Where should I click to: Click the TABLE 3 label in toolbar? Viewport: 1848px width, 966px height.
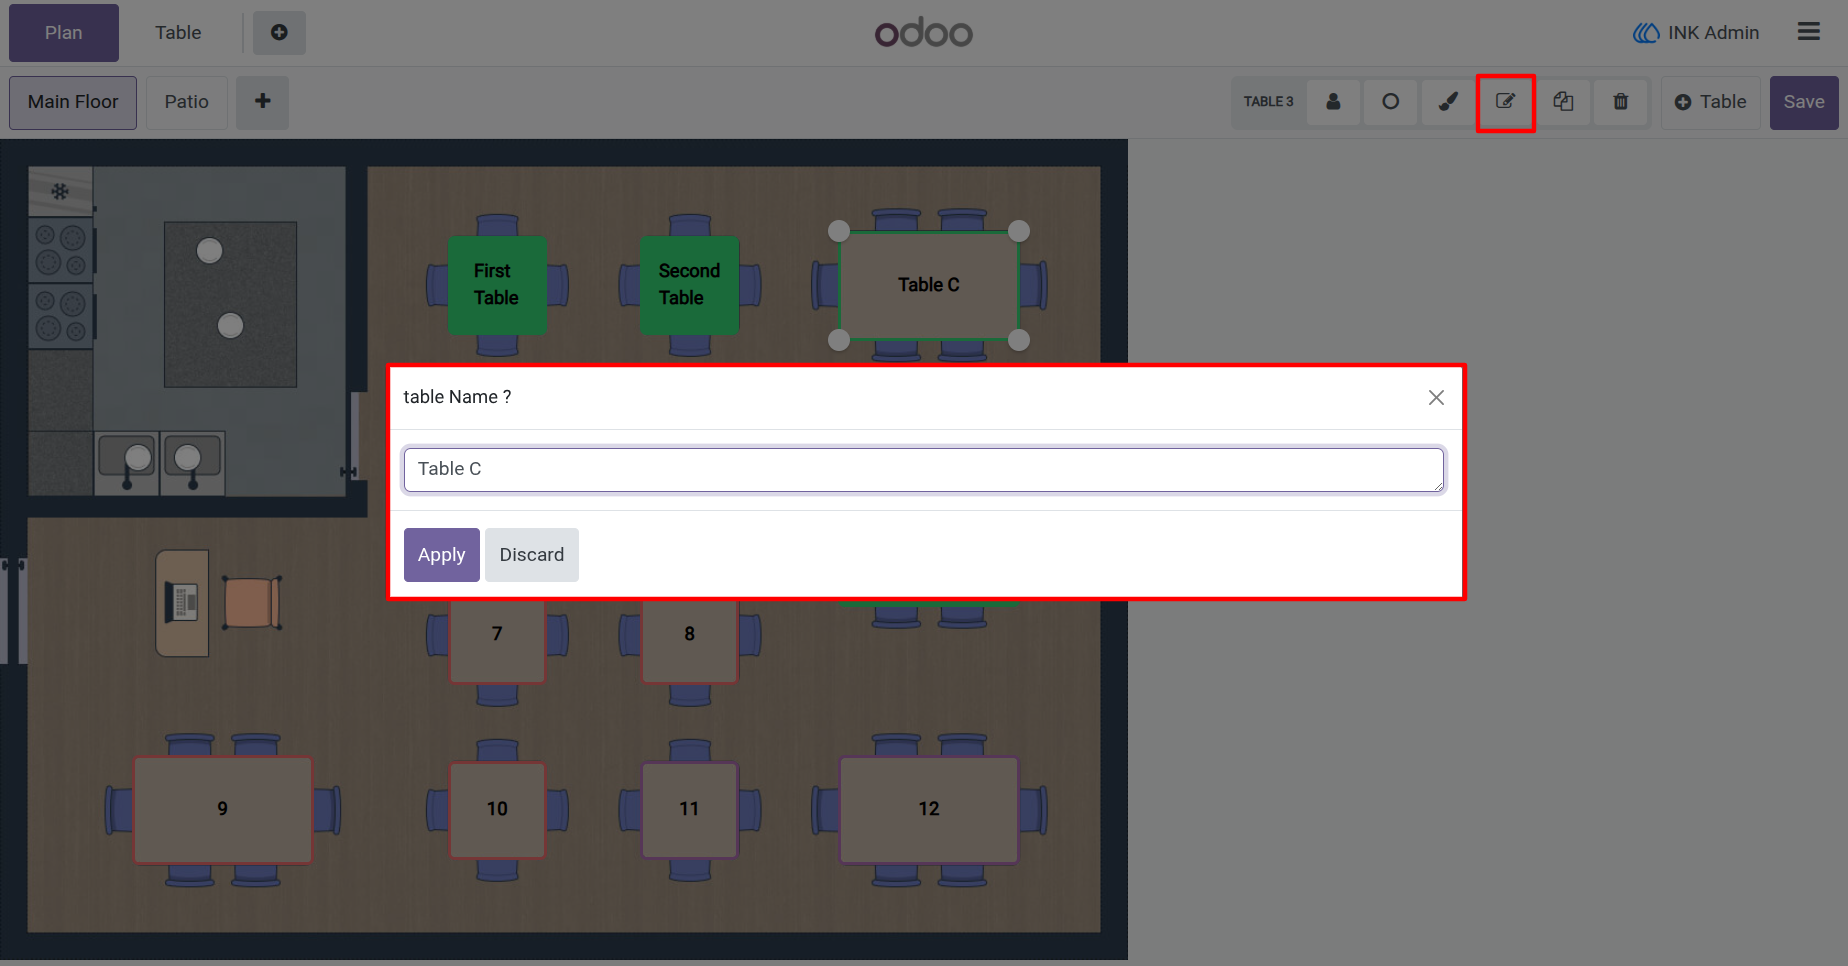point(1268,102)
